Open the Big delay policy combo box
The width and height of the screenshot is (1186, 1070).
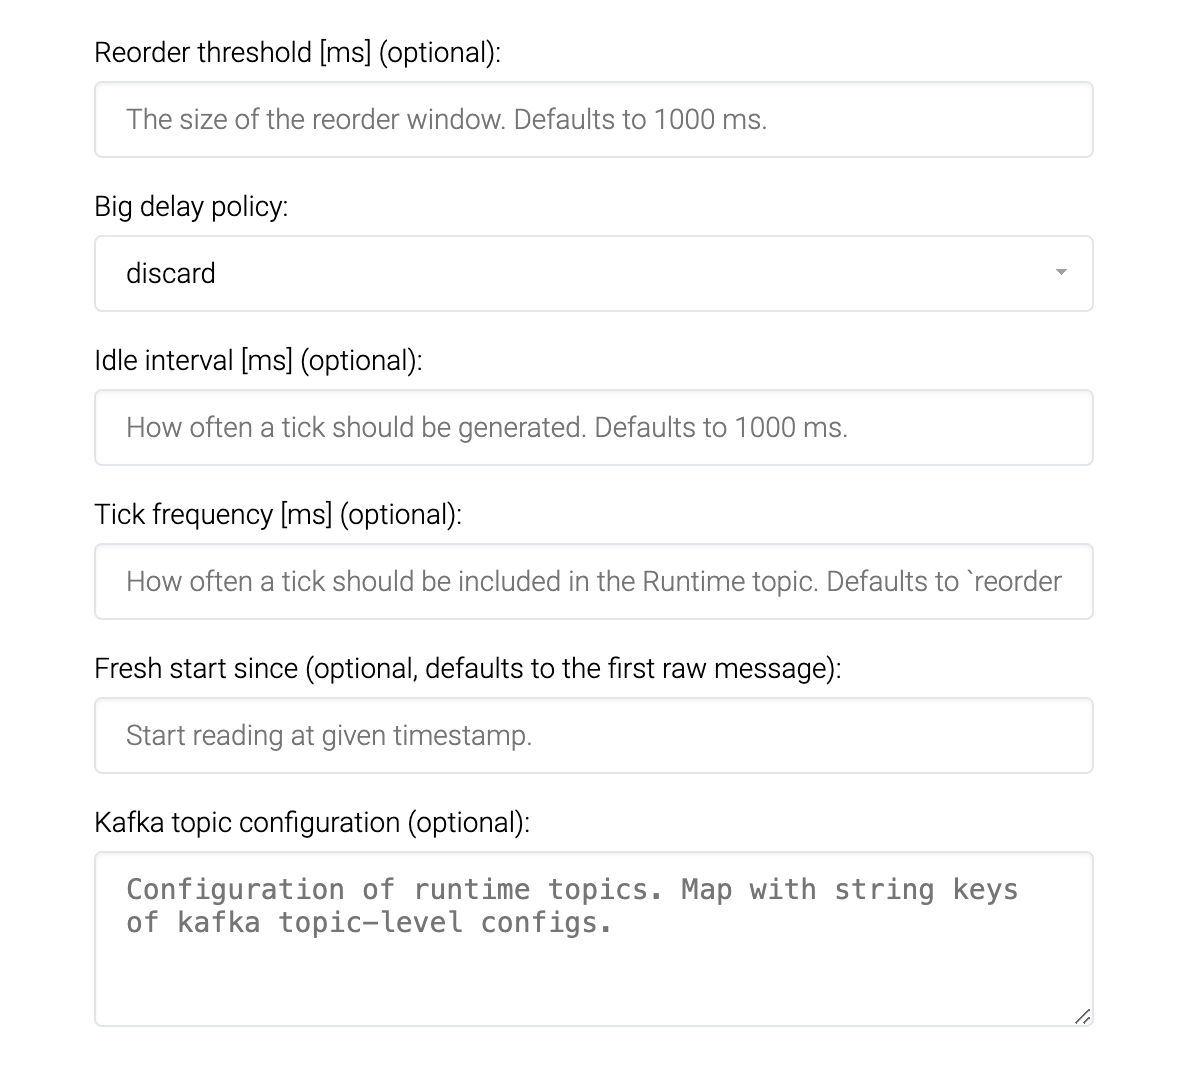tap(593, 273)
